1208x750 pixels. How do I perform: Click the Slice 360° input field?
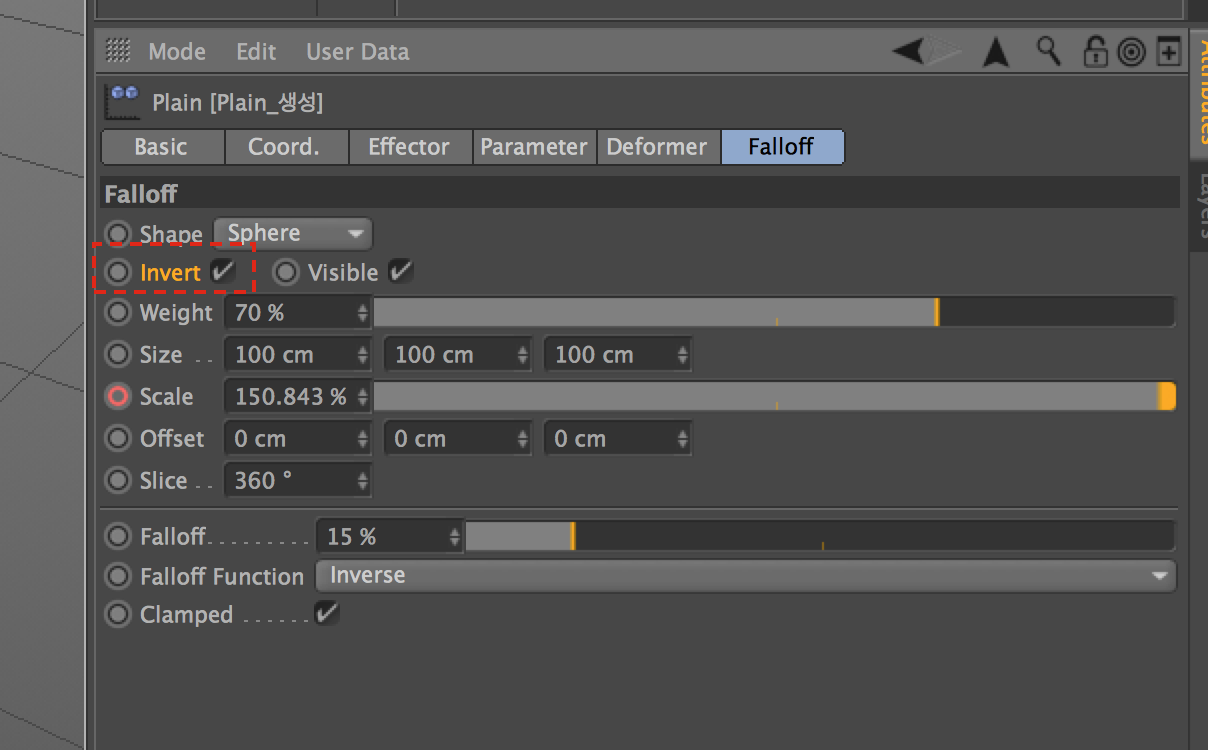pos(288,481)
